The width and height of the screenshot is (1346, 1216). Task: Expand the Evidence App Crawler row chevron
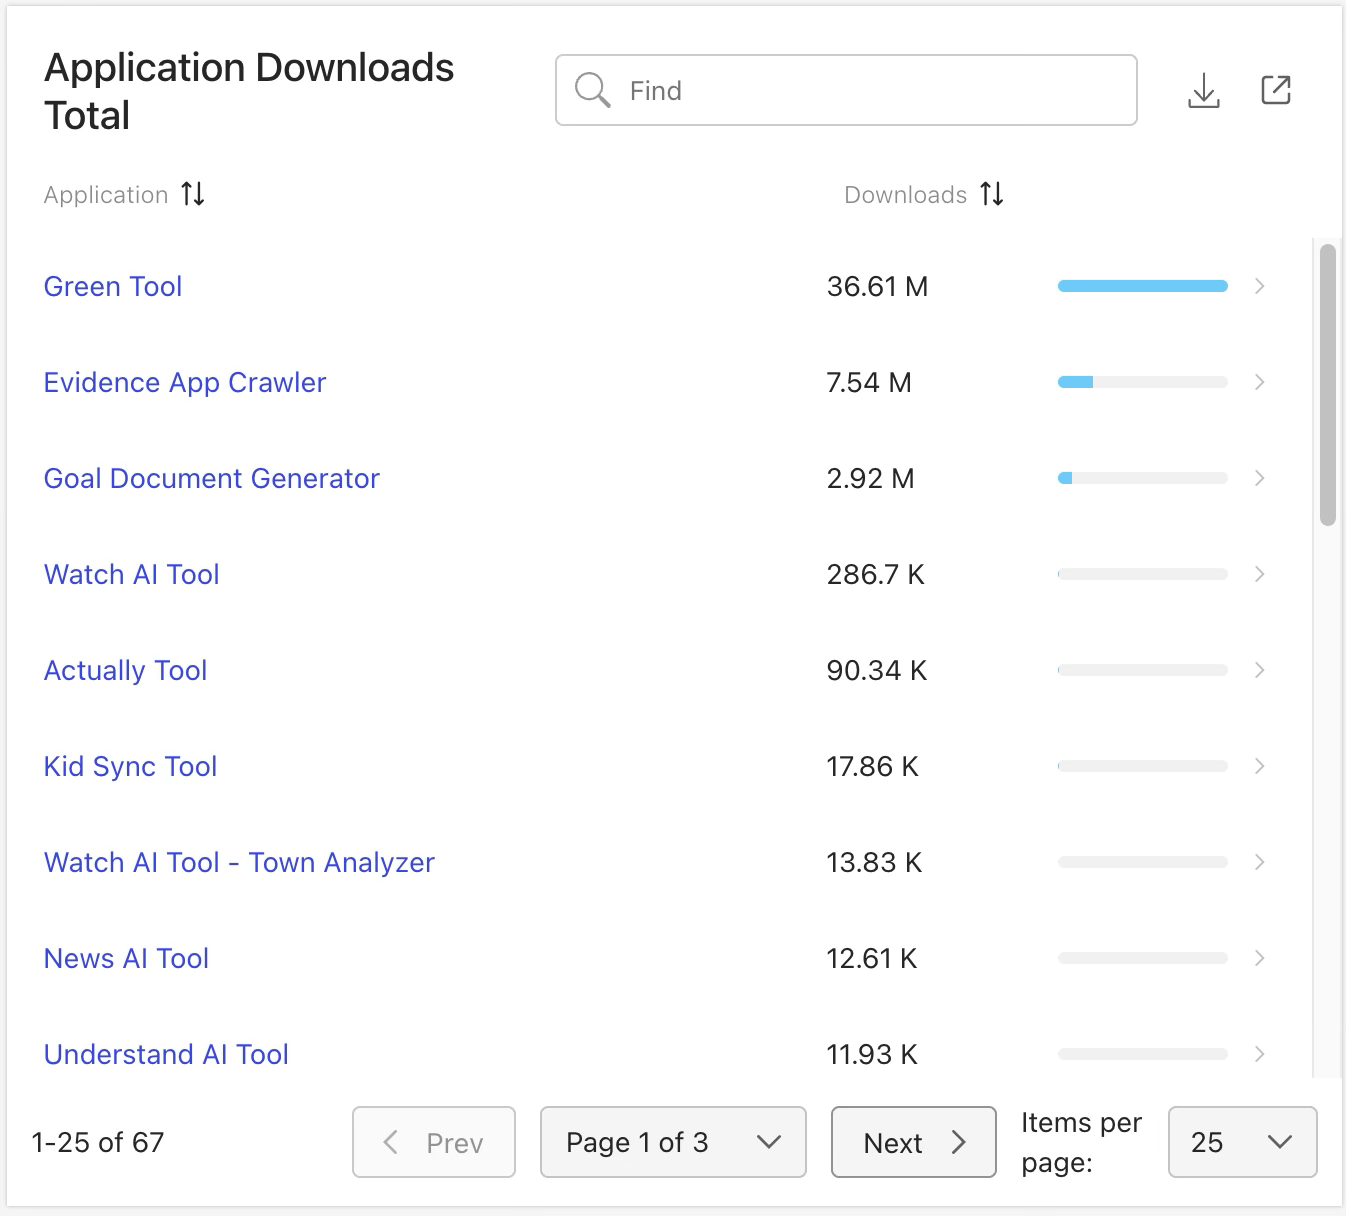click(x=1260, y=382)
